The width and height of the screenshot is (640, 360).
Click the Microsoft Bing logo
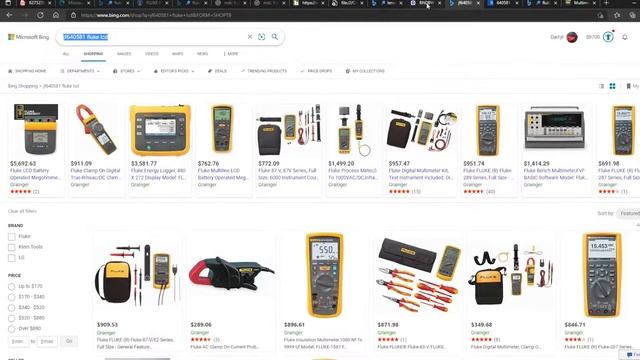click(29, 37)
